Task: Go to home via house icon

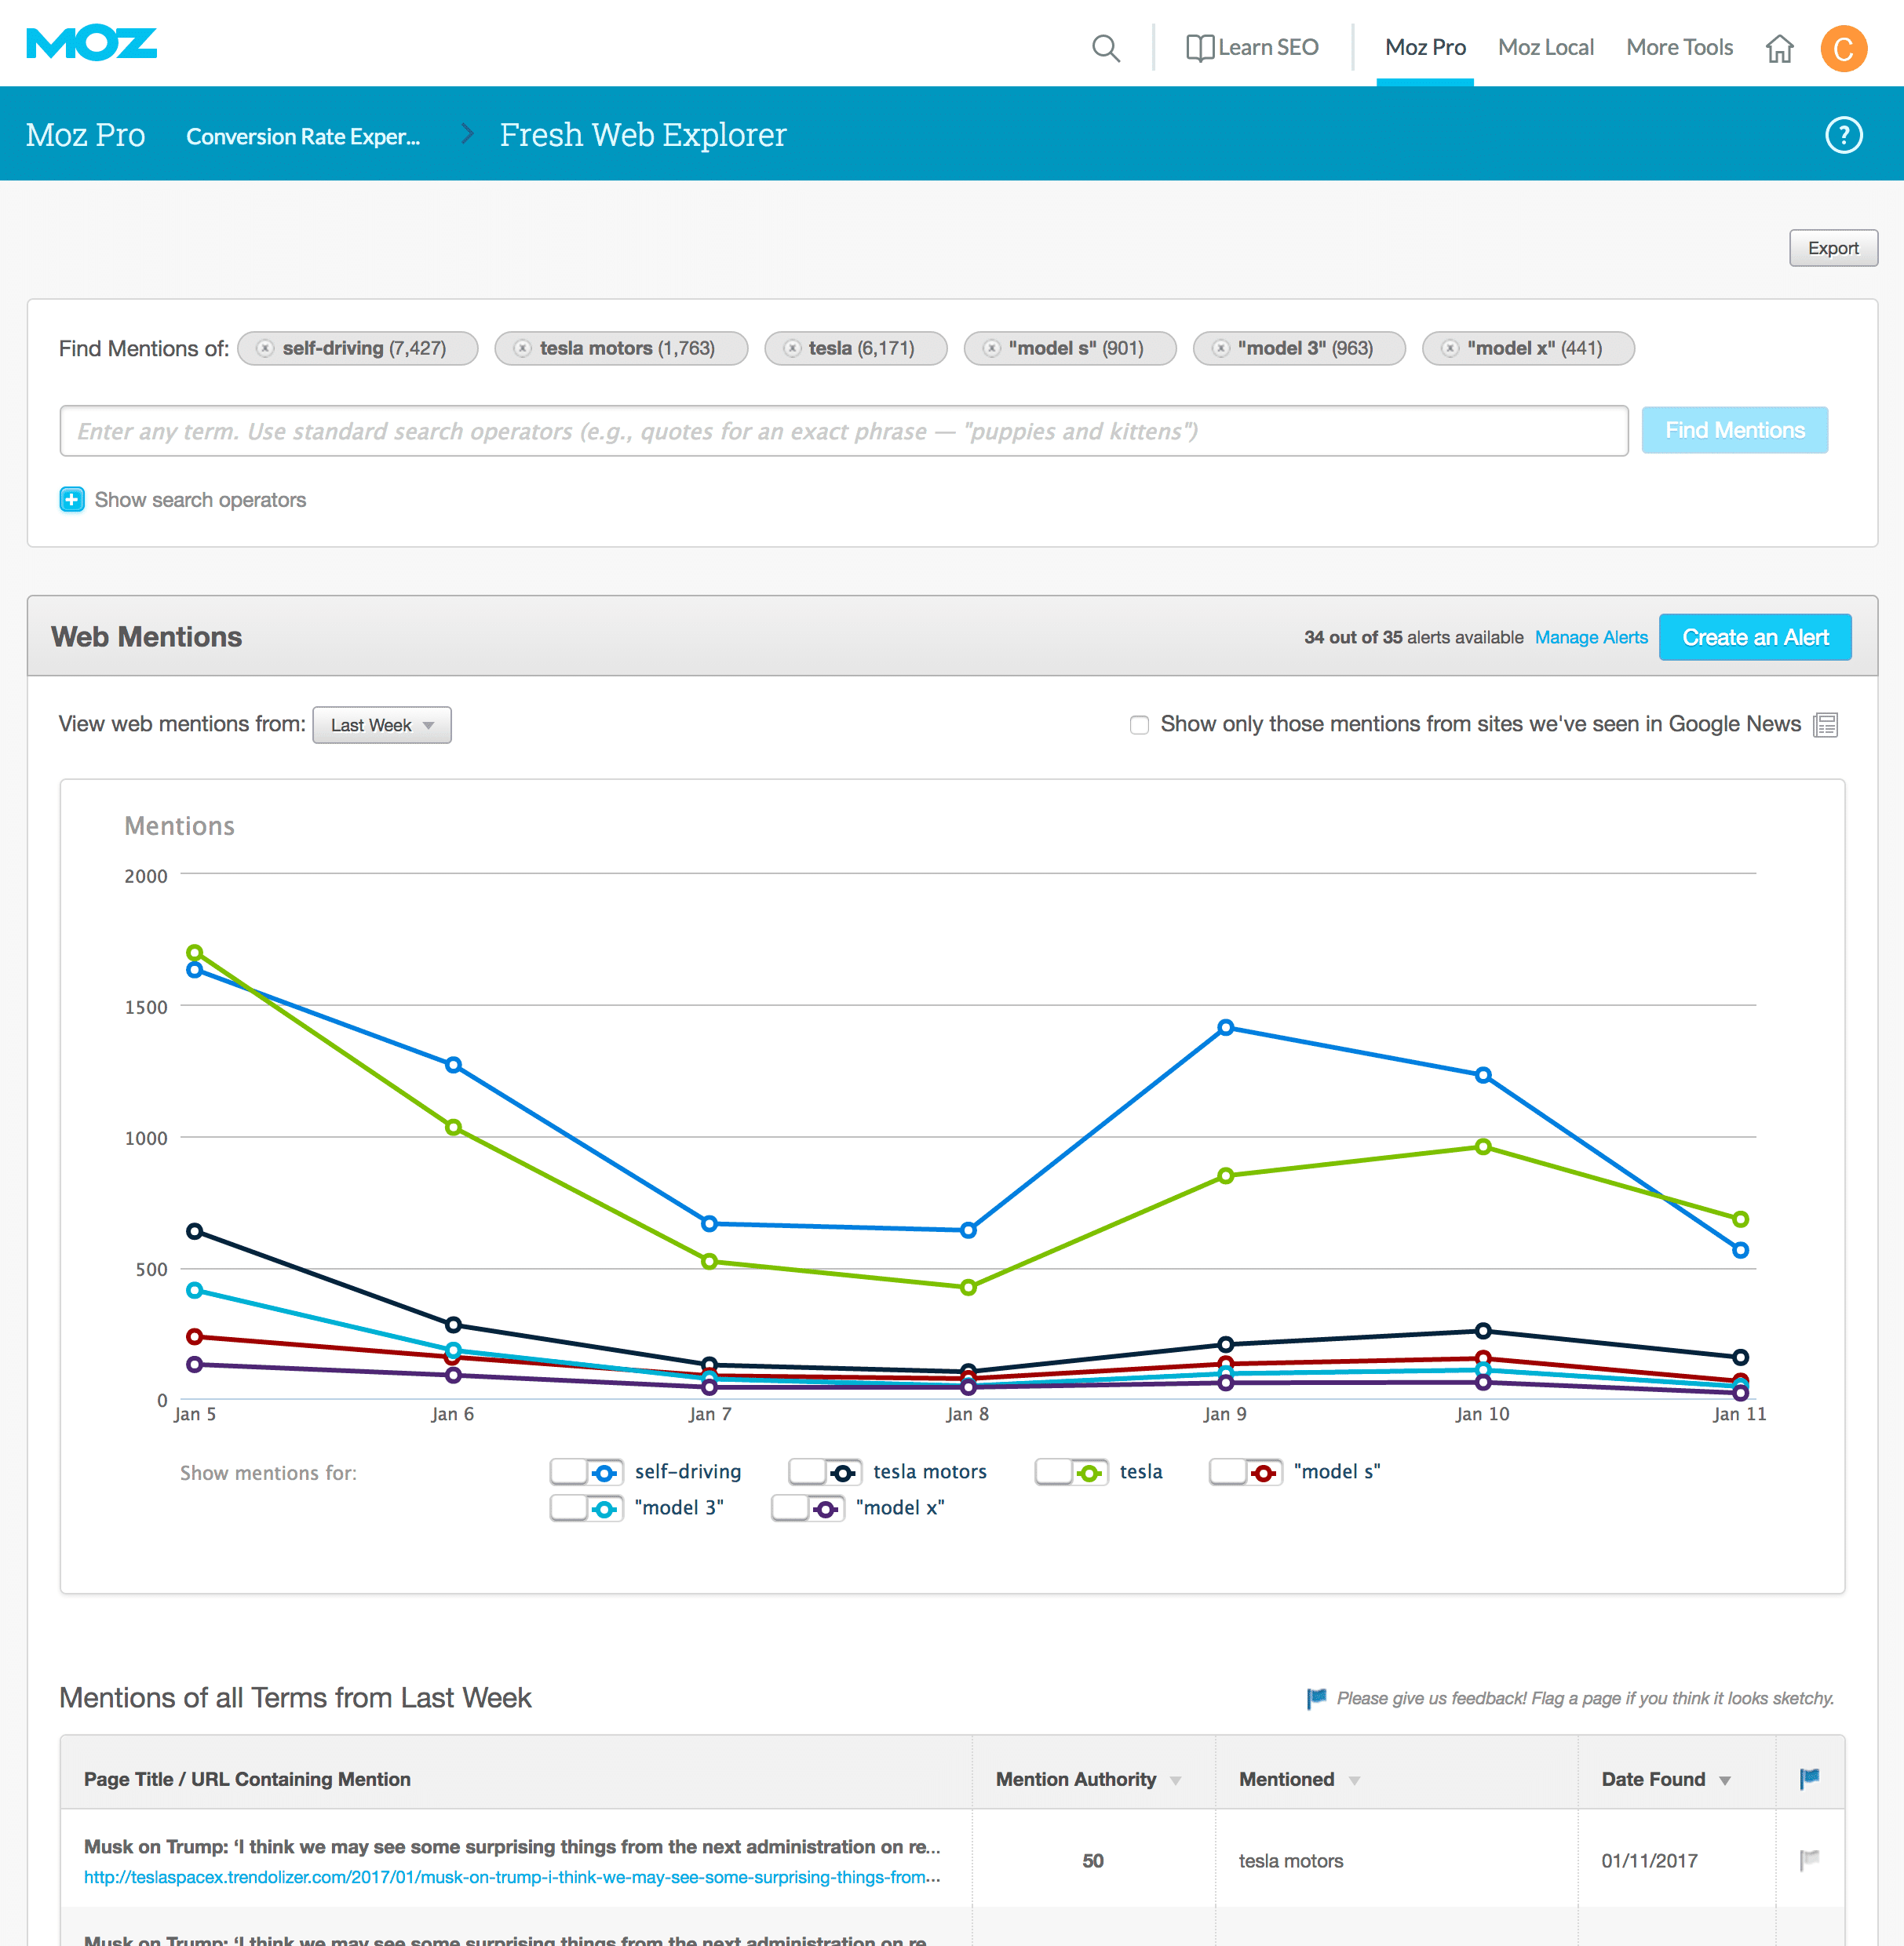Action: pos(1779,48)
